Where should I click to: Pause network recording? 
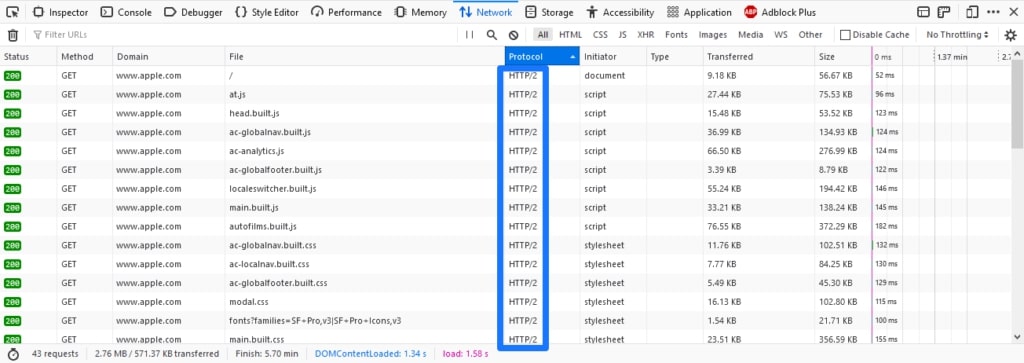point(470,35)
